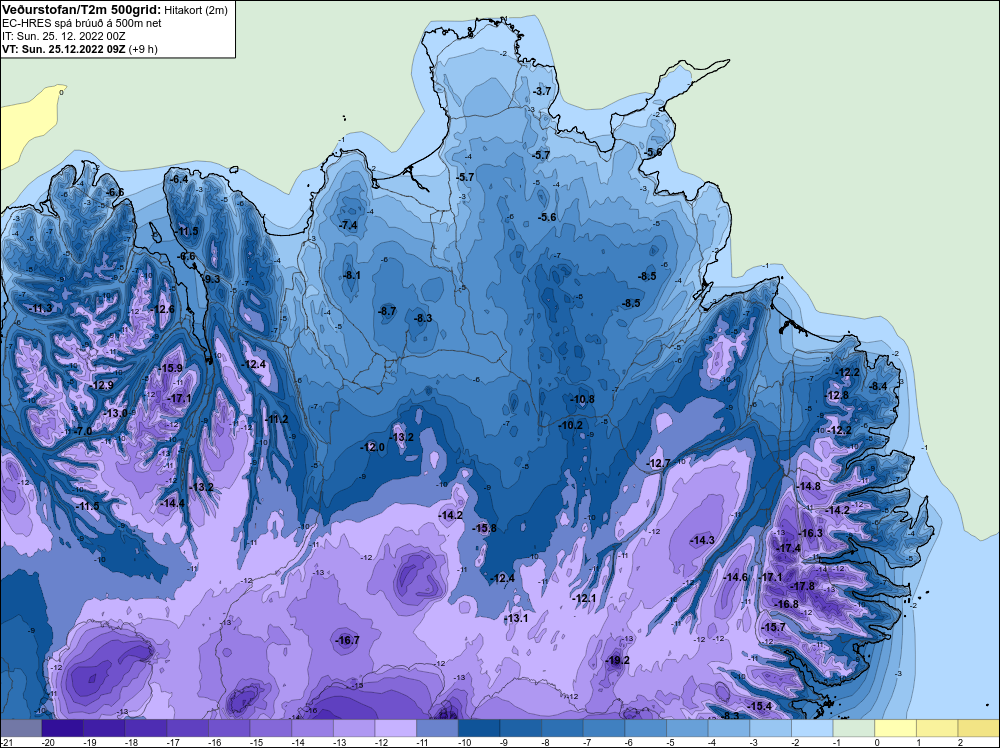Click the -10.8 temperature label
This screenshot has height=748, width=1000.
582,399
